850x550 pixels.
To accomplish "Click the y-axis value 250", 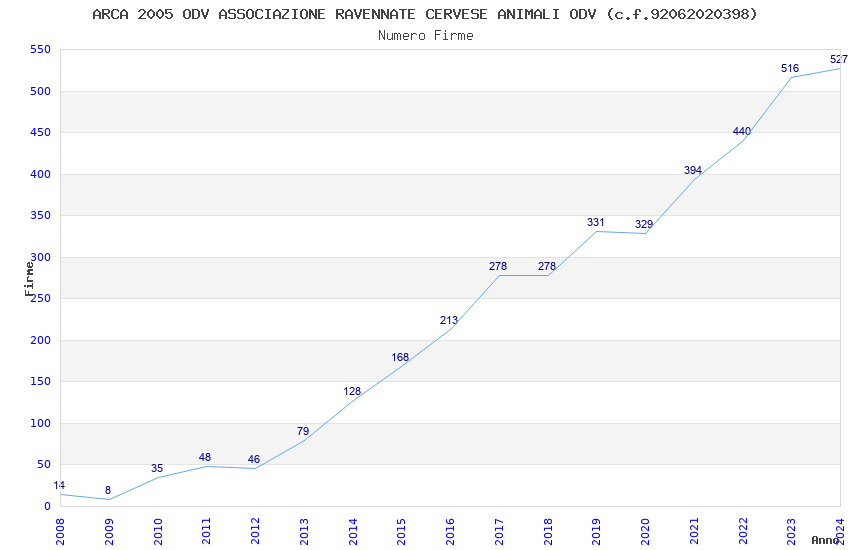I will click(41, 298).
